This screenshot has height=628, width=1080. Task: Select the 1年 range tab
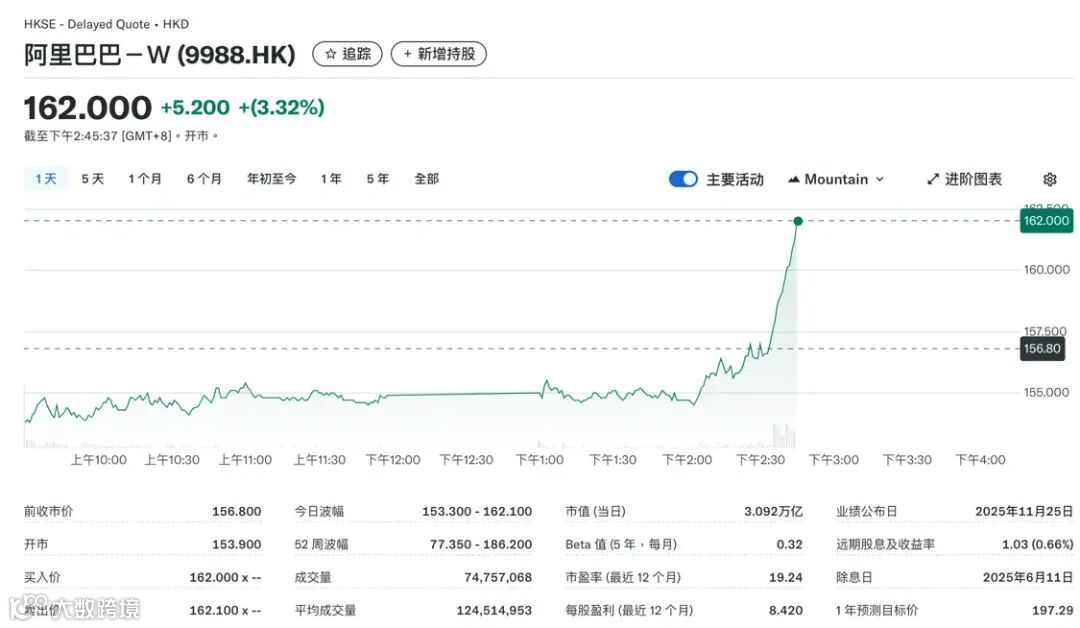coord(331,179)
